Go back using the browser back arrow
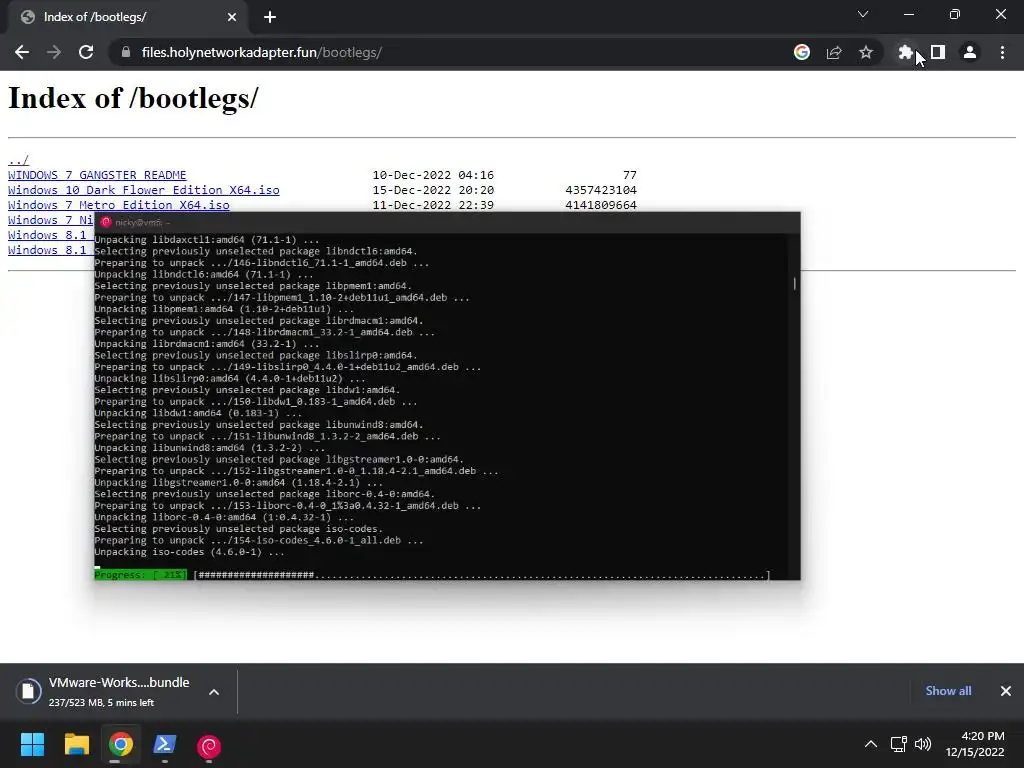1024x768 pixels. click(x=22, y=52)
